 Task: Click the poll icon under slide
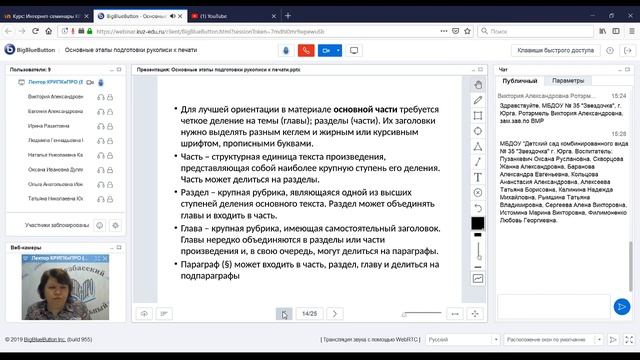click(164, 313)
